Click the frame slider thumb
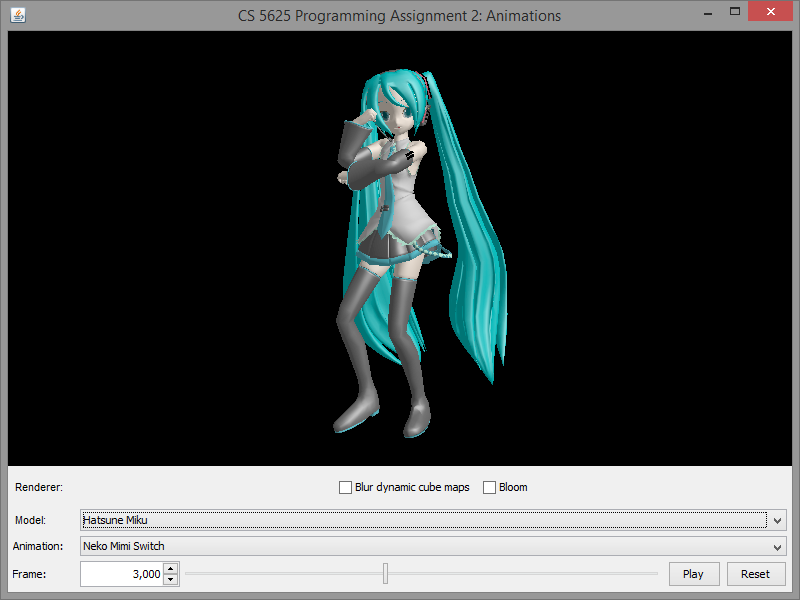This screenshot has height=600, width=800. coord(385,574)
